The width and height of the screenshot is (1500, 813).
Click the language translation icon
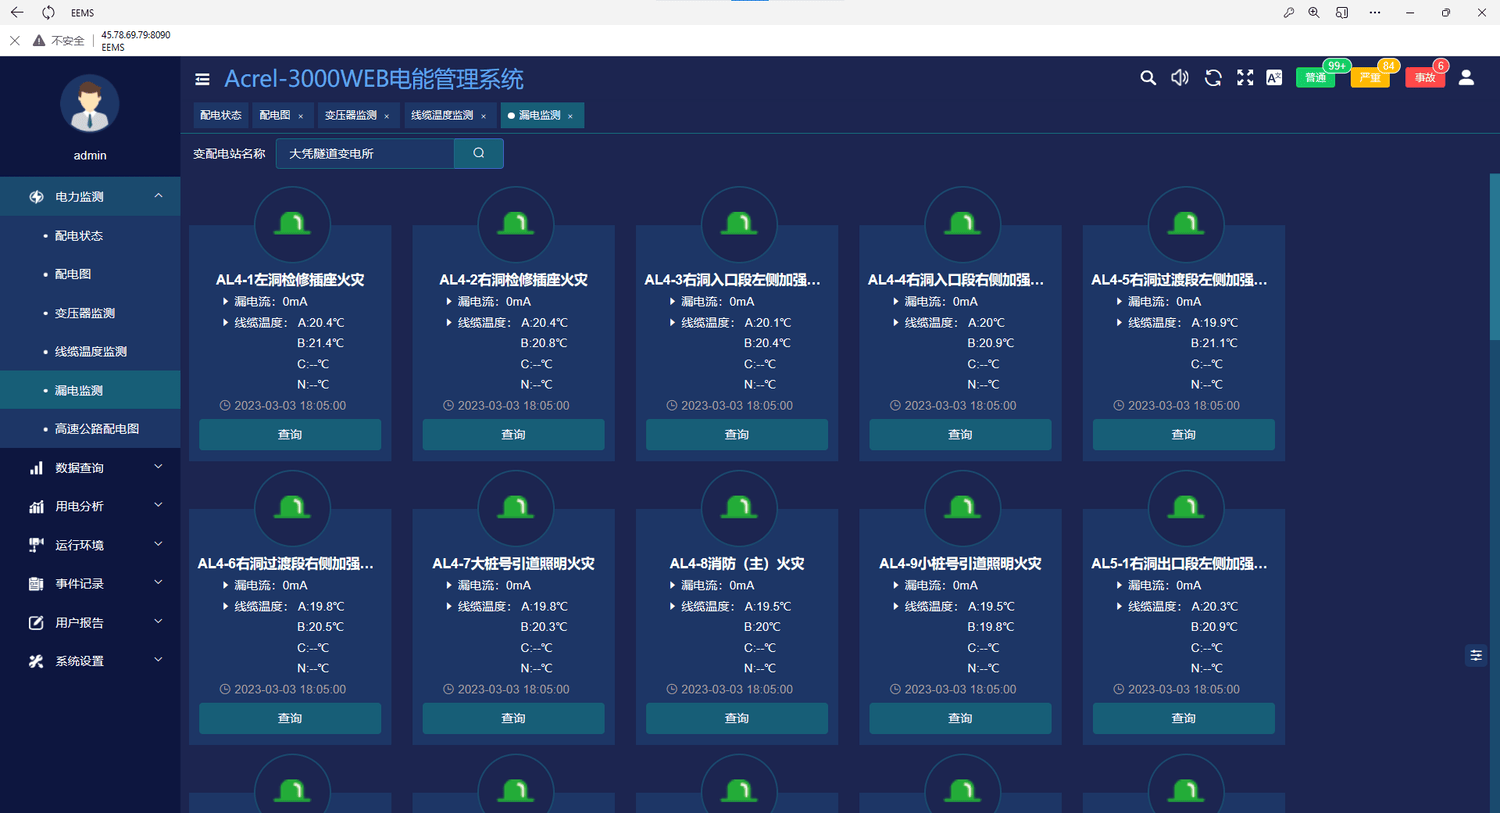1274,78
